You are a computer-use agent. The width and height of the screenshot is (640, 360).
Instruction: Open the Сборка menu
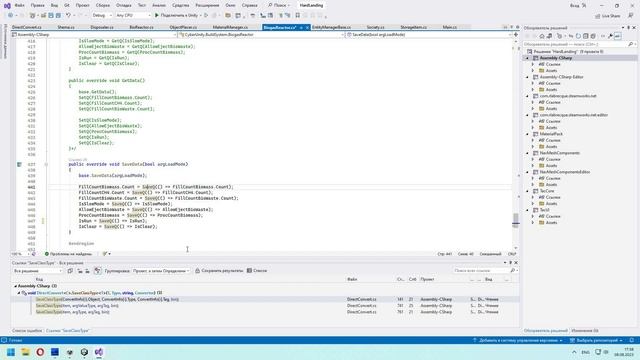pyautogui.click(x=103, y=5)
